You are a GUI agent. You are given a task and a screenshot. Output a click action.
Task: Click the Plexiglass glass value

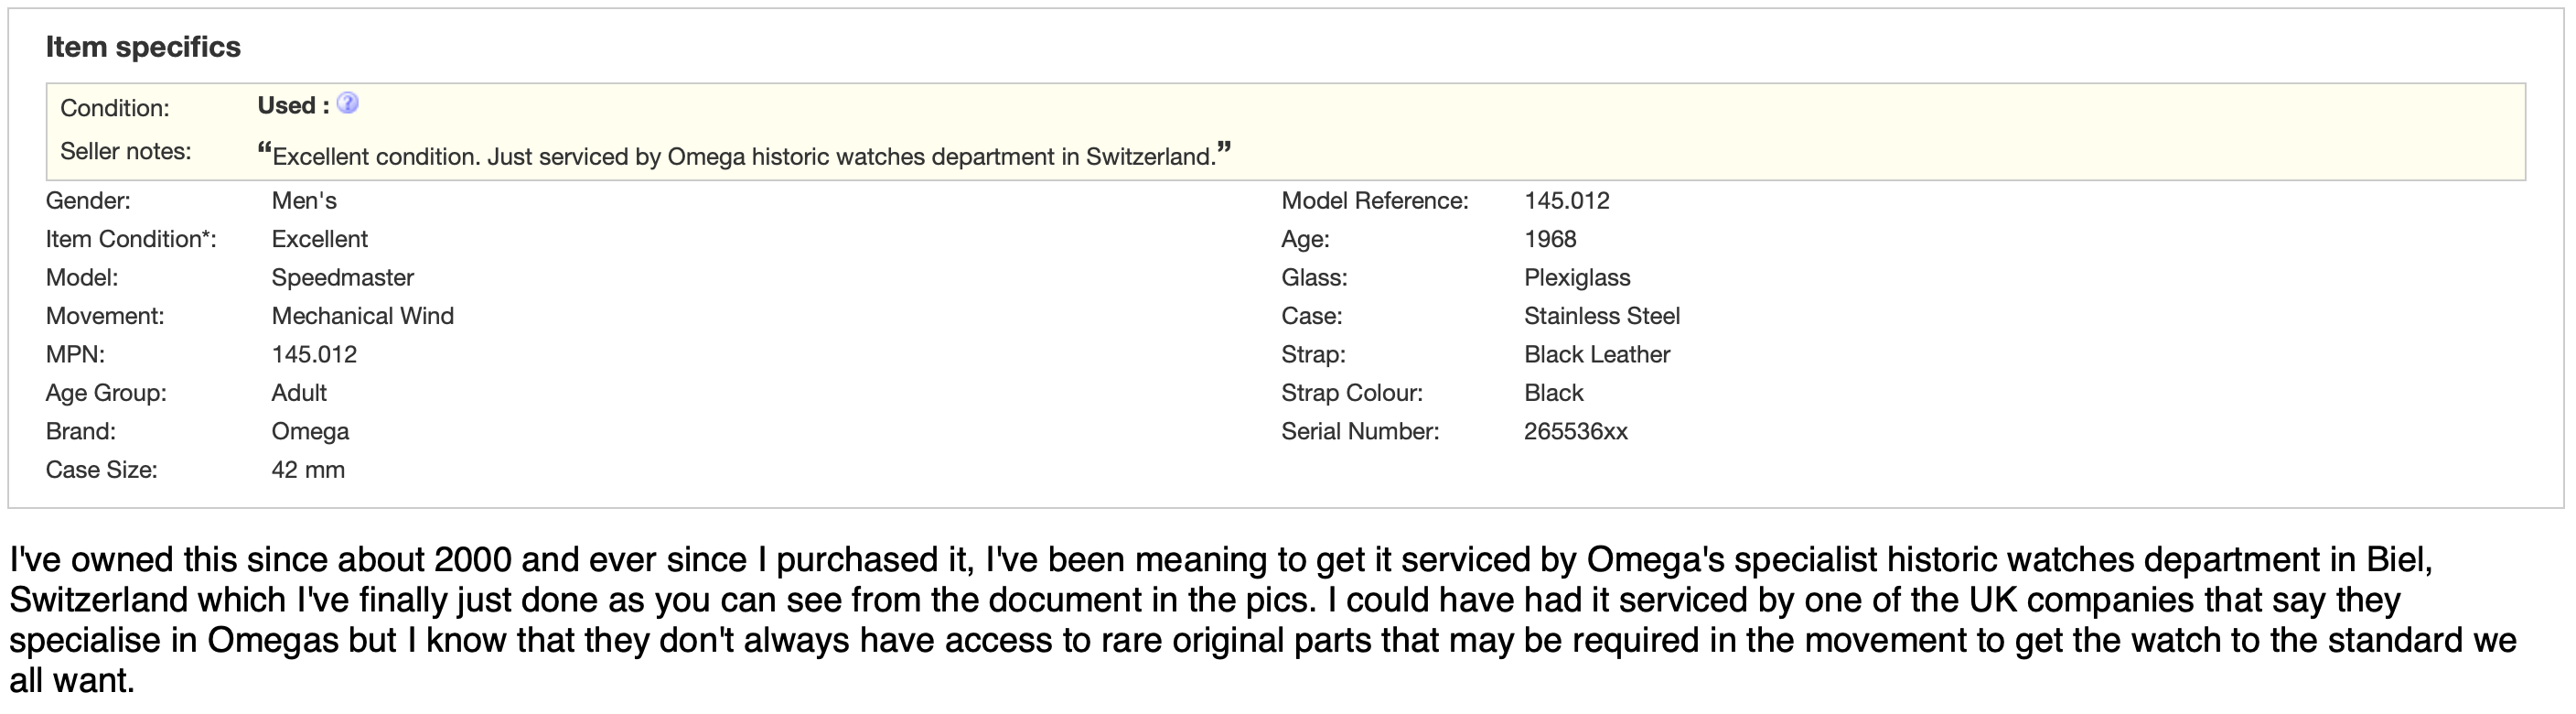[x=1576, y=278]
